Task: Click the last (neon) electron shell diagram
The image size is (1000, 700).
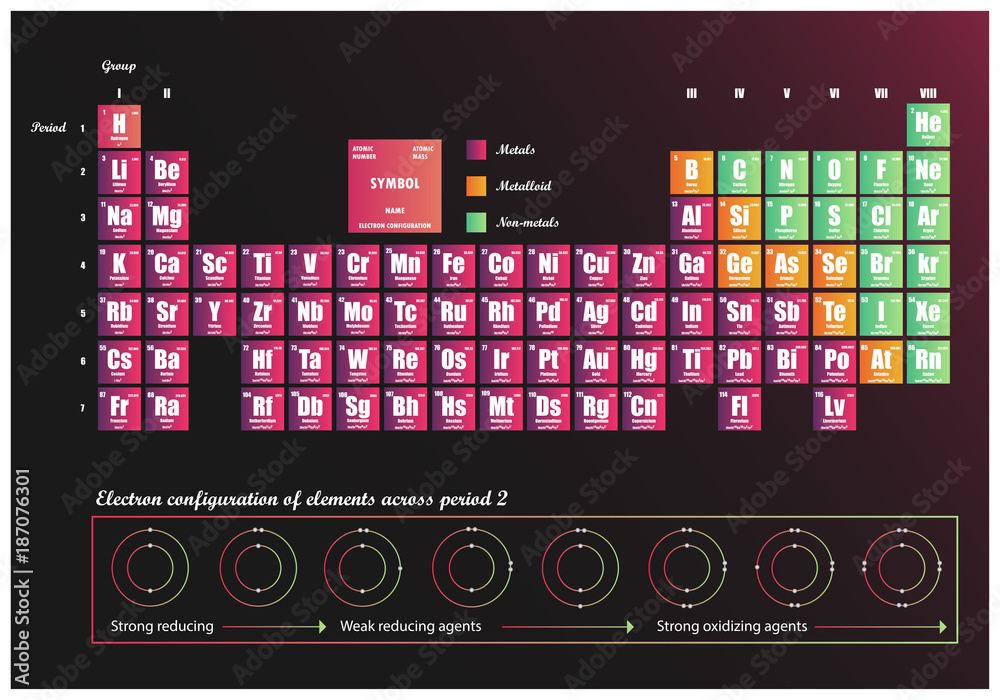Action: (902, 567)
